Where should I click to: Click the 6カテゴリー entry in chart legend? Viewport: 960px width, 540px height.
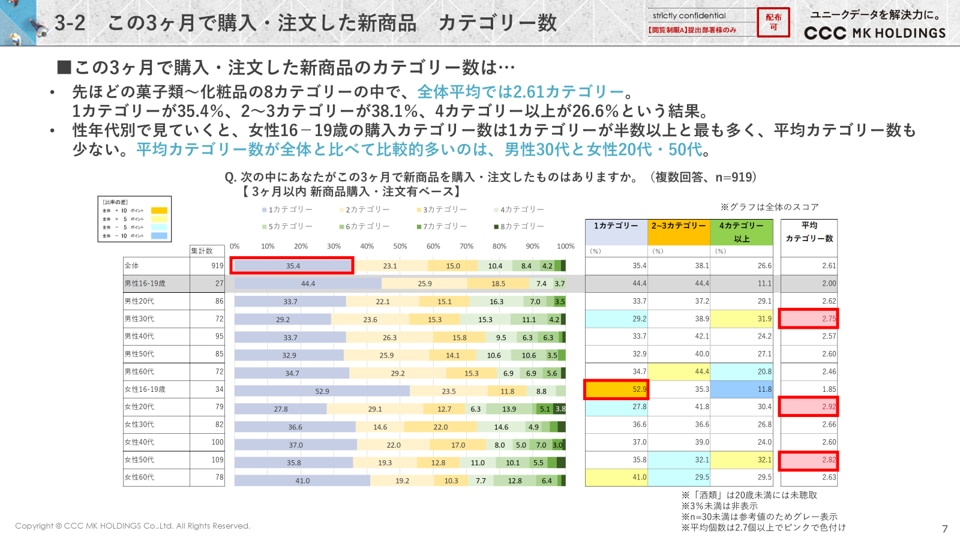[x=364, y=226]
